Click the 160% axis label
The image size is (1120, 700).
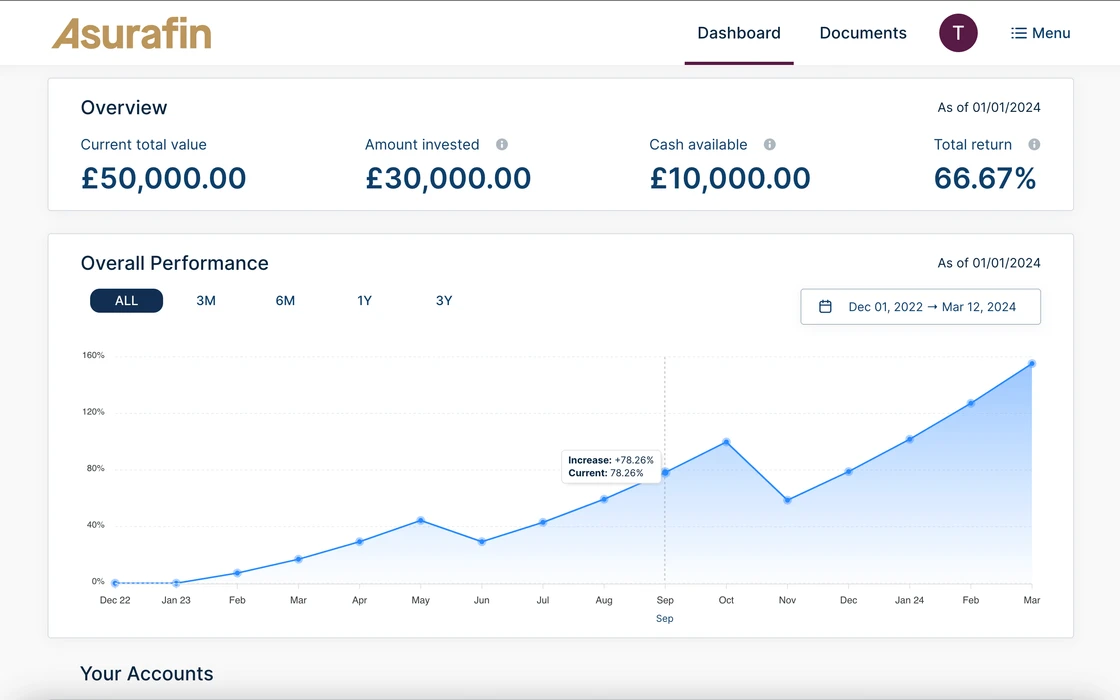[94, 355]
